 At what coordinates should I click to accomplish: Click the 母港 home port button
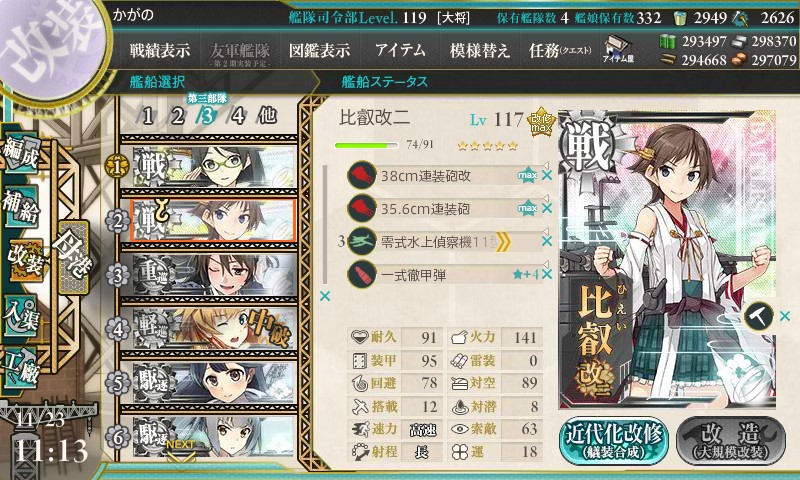(74, 257)
